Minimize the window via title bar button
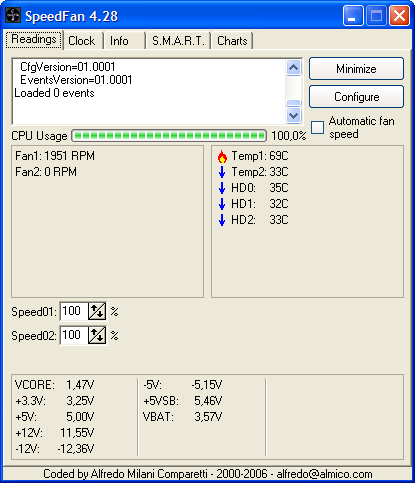 click(353, 16)
